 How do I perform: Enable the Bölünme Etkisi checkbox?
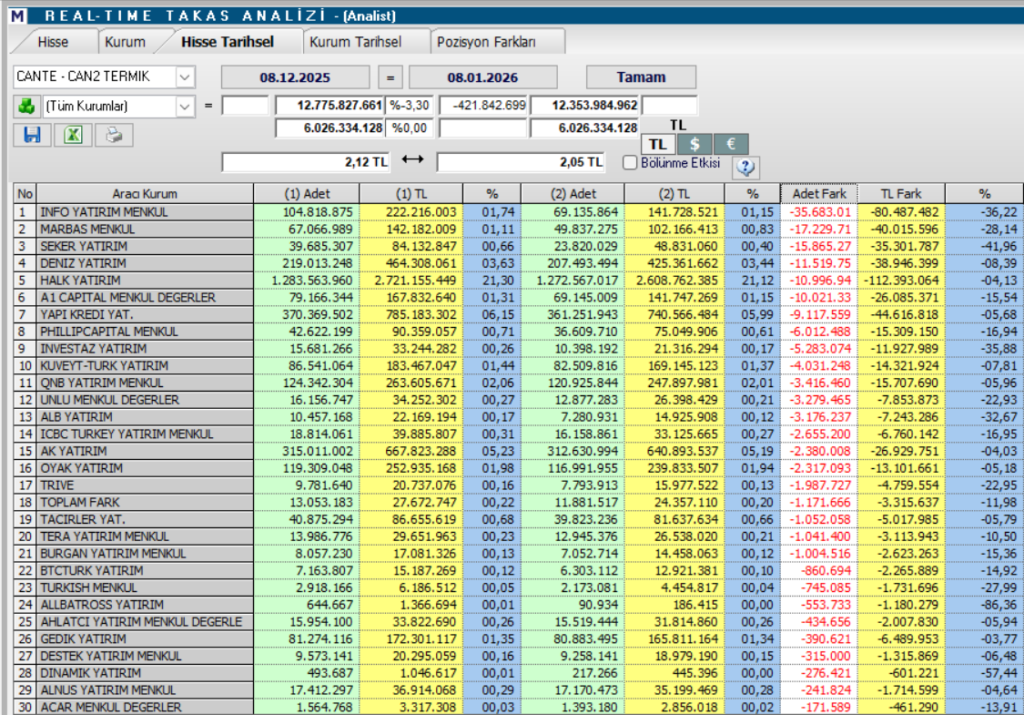pyautogui.click(x=630, y=163)
